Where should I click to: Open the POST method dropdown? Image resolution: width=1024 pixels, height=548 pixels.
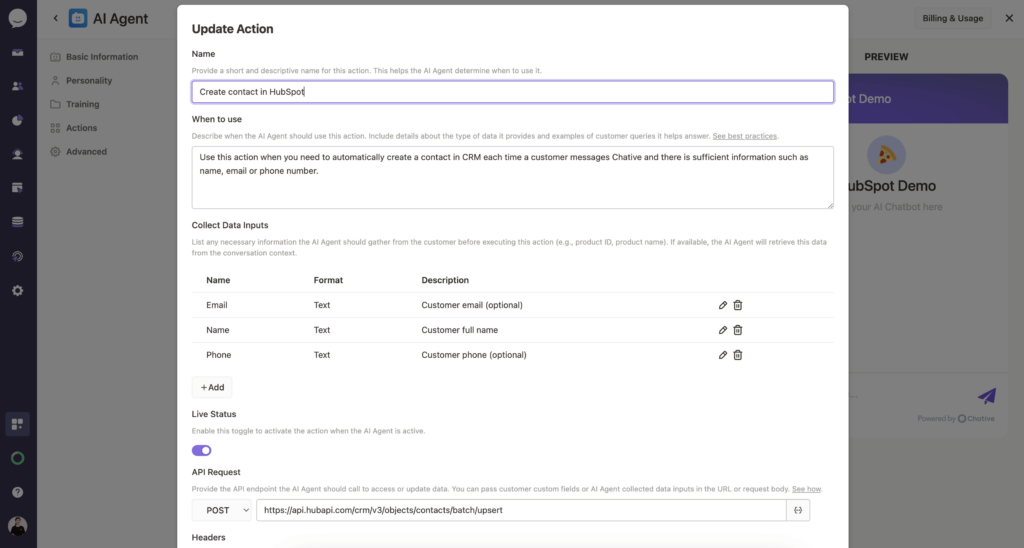pyautogui.click(x=221, y=510)
